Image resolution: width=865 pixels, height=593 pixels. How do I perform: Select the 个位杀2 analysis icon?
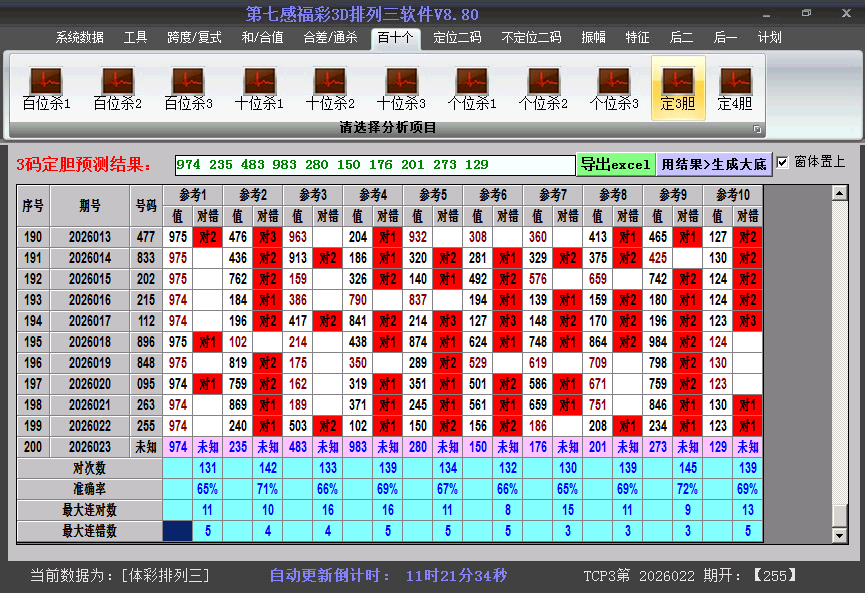542,83
